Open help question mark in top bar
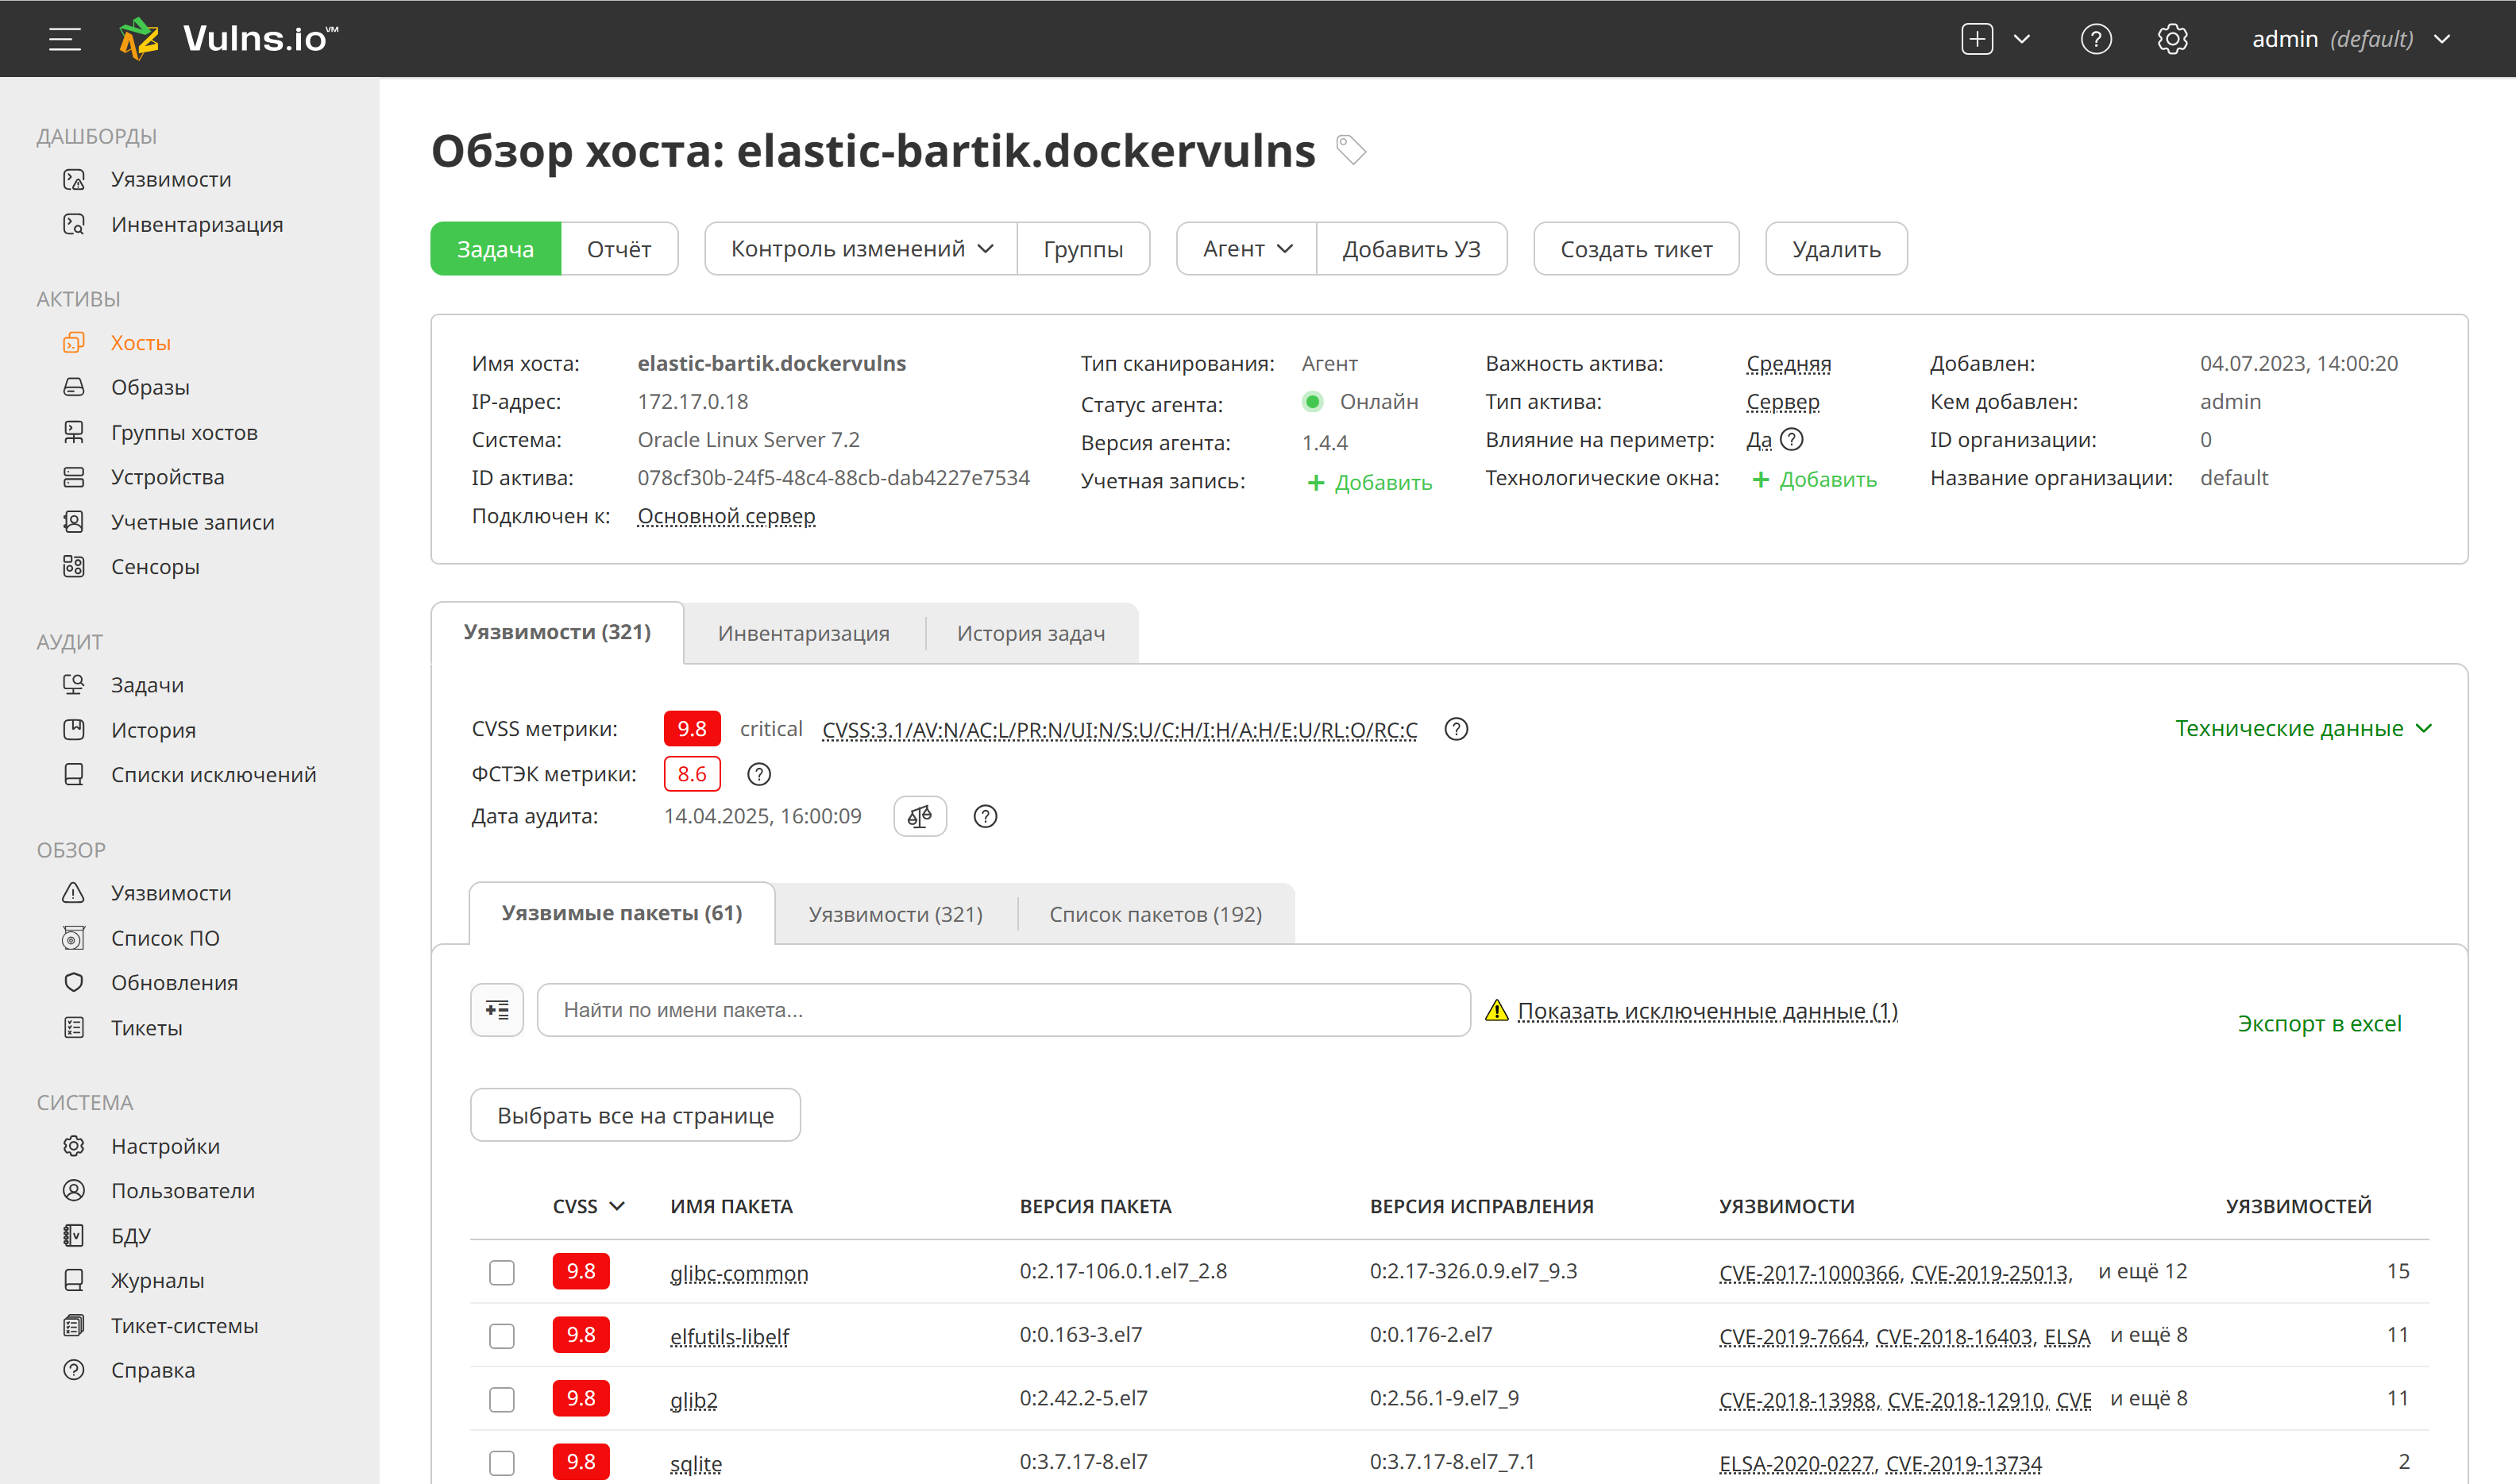The width and height of the screenshot is (2516, 1484). pyautogui.click(x=2095, y=39)
